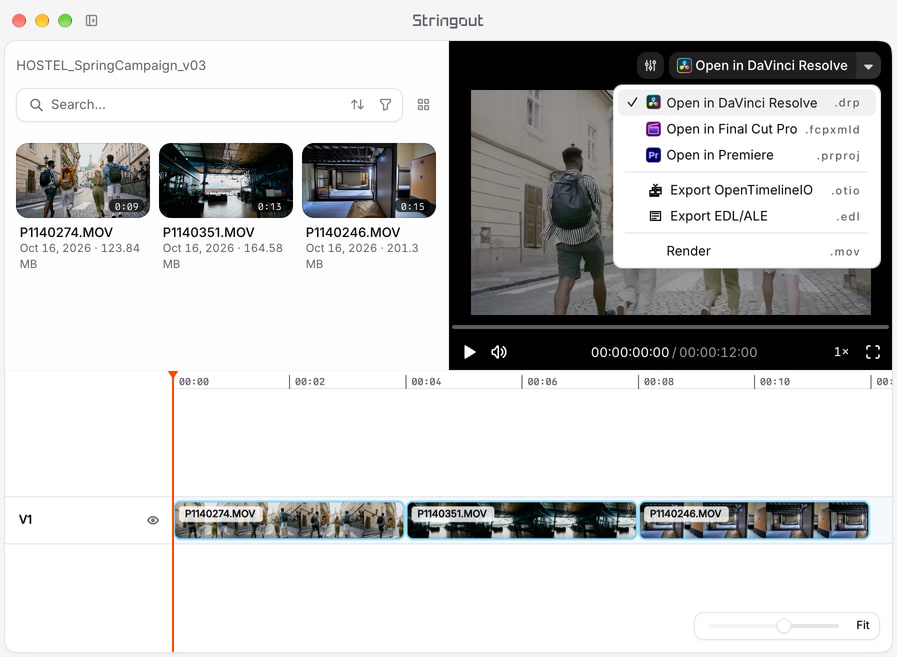Mute the preview volume
Screen dimensions: 897x657
point(499,352)
